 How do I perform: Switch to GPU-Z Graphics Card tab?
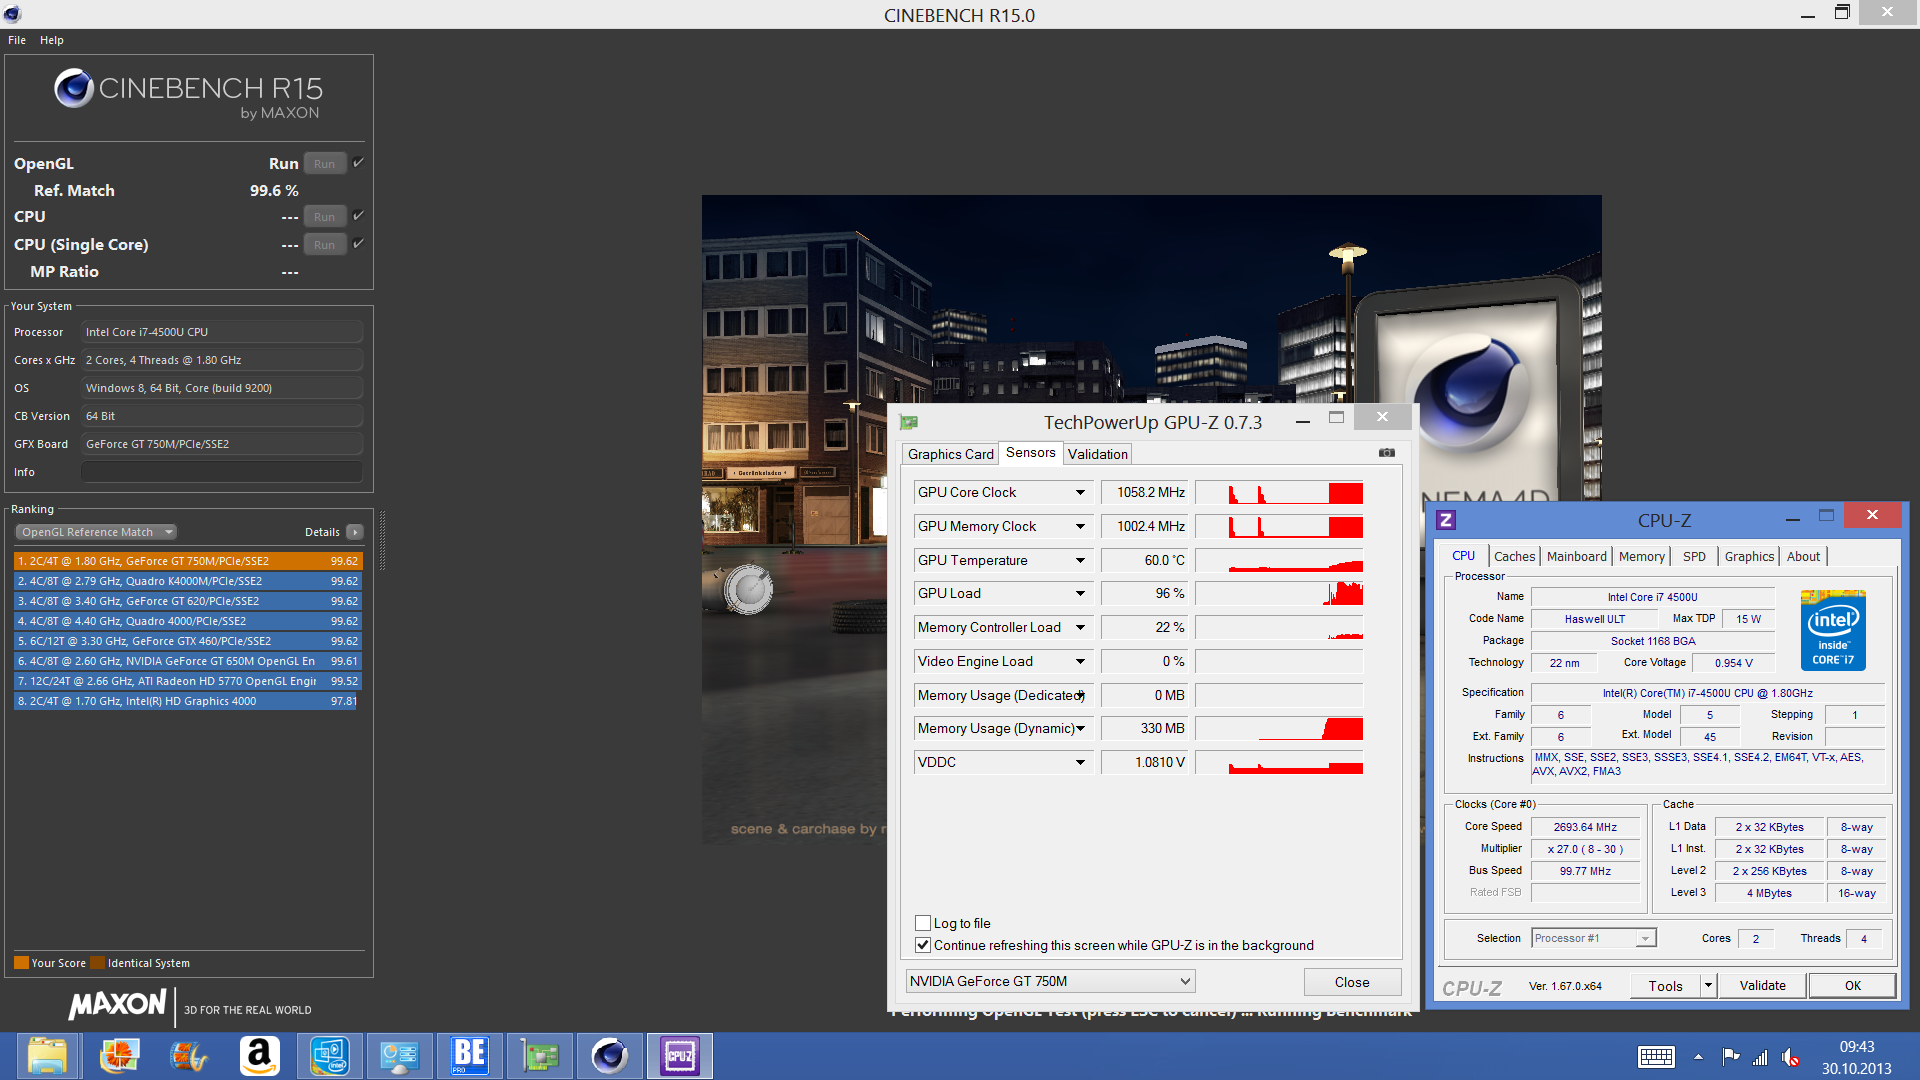(x=950, y=454)
